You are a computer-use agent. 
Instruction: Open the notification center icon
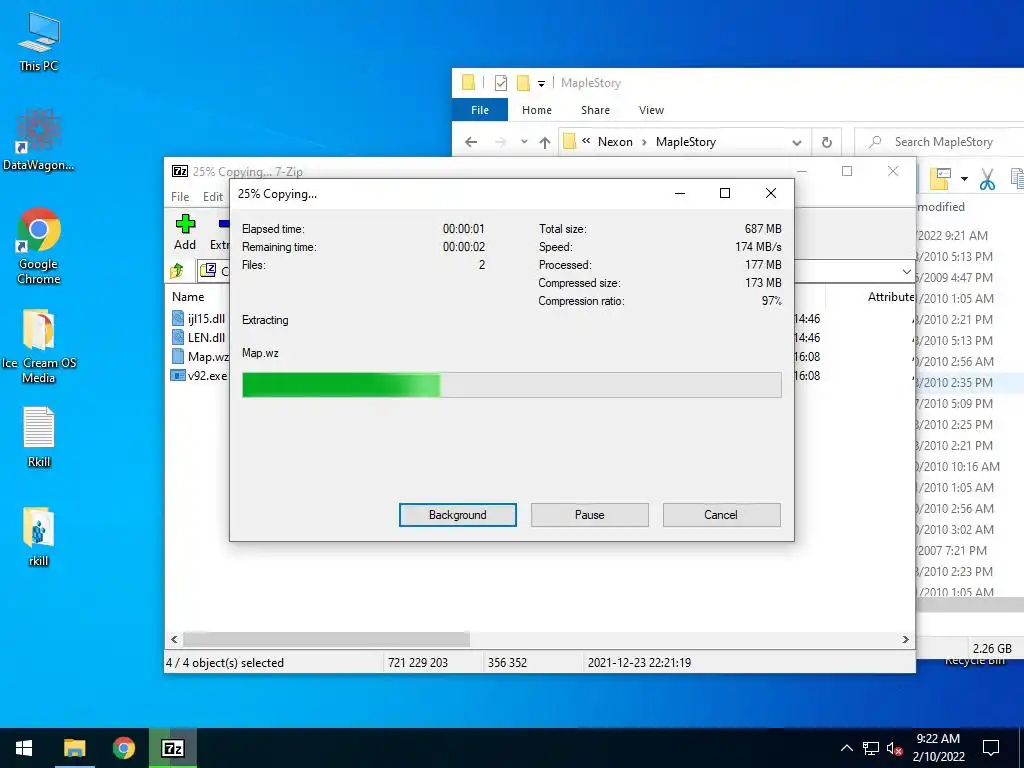[991, 748]
